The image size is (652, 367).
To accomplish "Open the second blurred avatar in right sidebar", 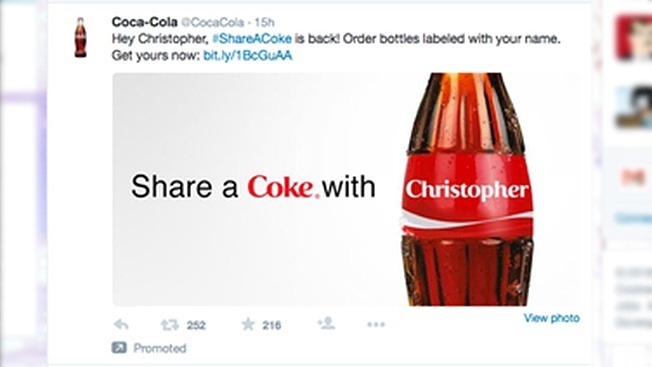I will 634,106.
